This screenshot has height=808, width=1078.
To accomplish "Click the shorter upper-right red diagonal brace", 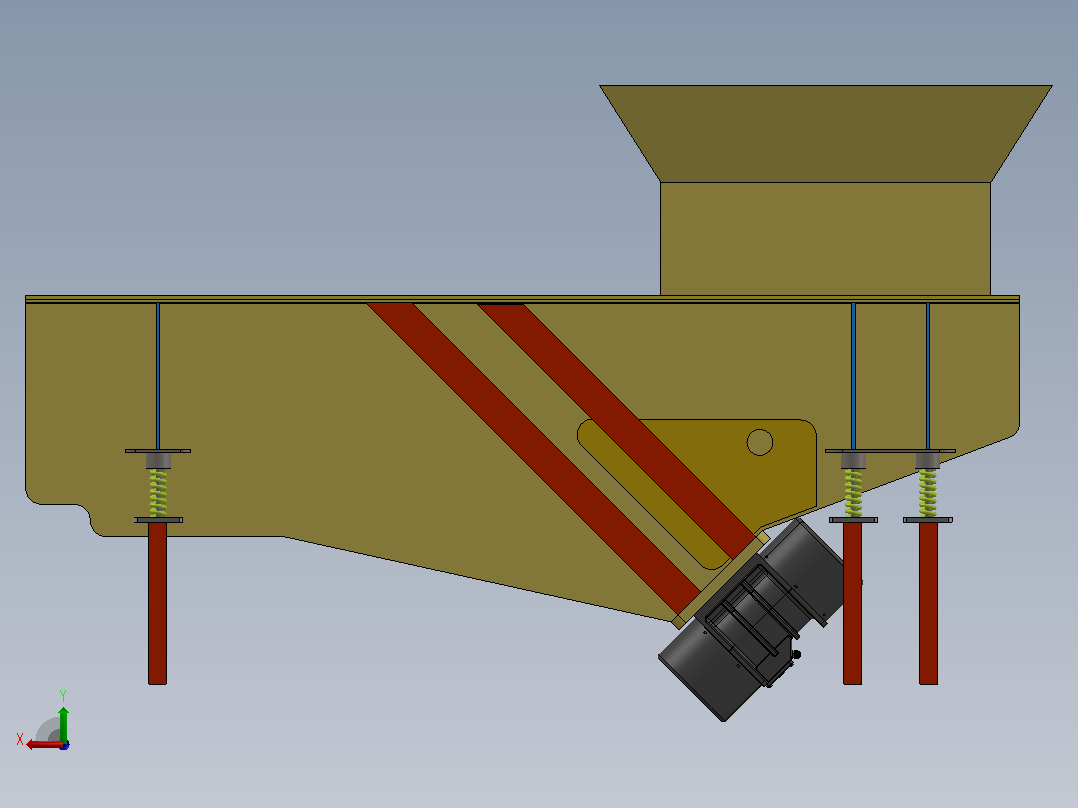I will [x=617, y=430].
